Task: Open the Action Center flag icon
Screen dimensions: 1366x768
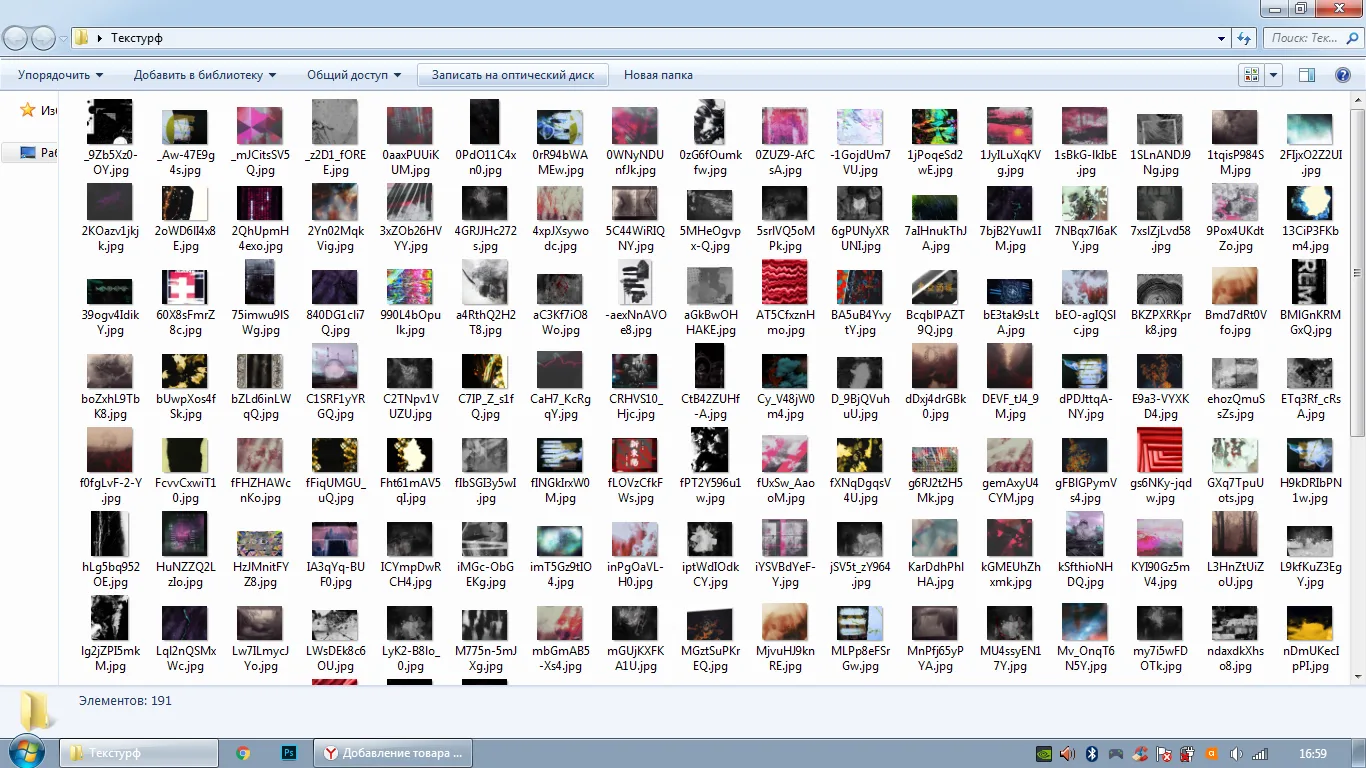Action: tap(1164, 753)
